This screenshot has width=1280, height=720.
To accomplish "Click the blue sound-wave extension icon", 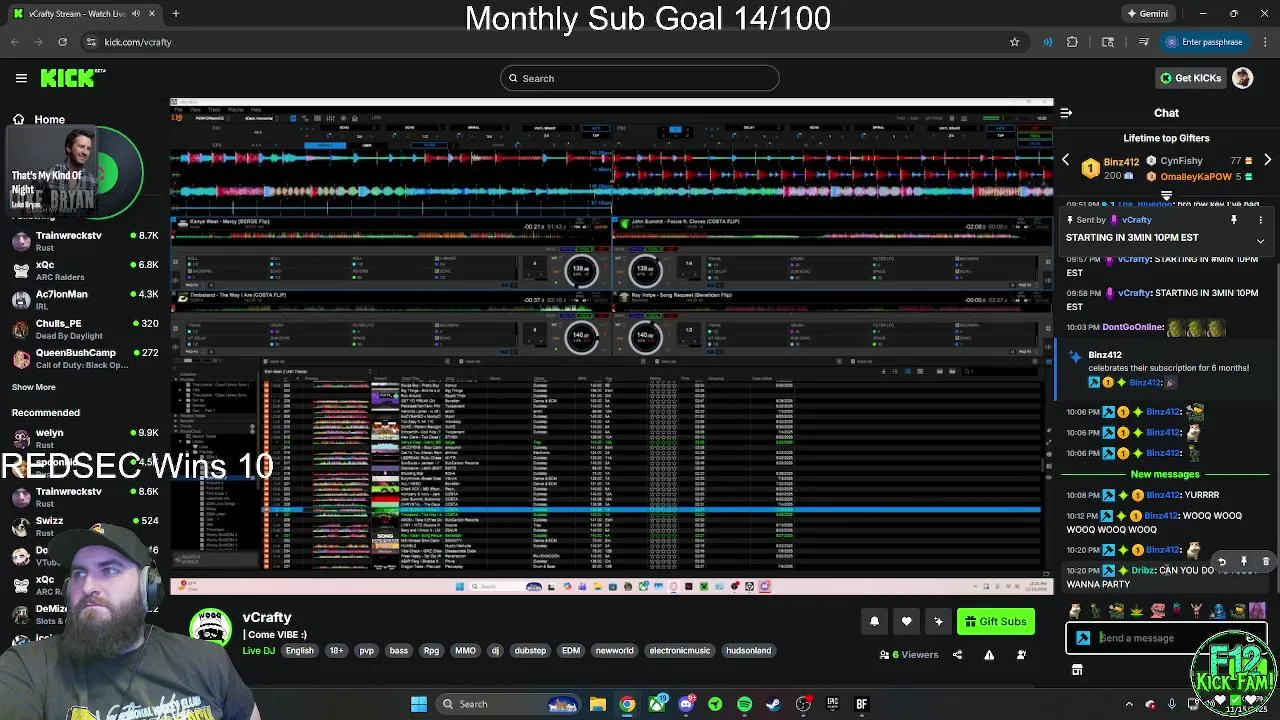I will (x=1047, y=42).
